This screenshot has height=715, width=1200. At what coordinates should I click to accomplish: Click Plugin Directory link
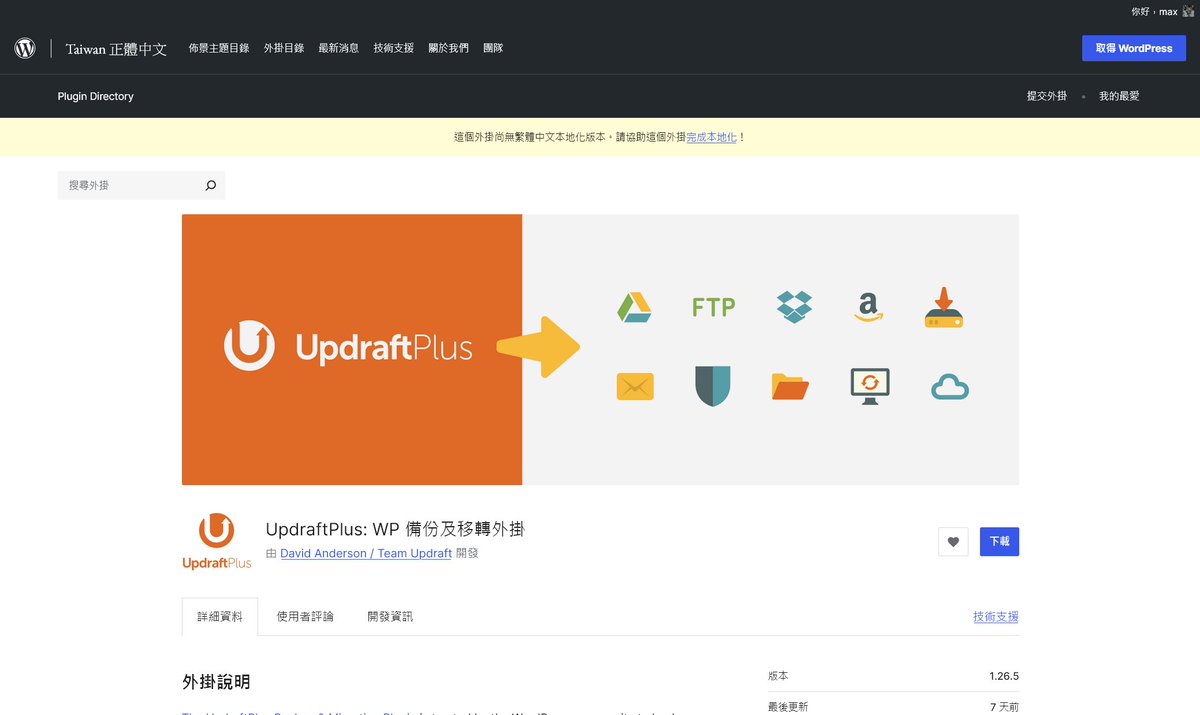pyautogui.click(x=96, y=96)
